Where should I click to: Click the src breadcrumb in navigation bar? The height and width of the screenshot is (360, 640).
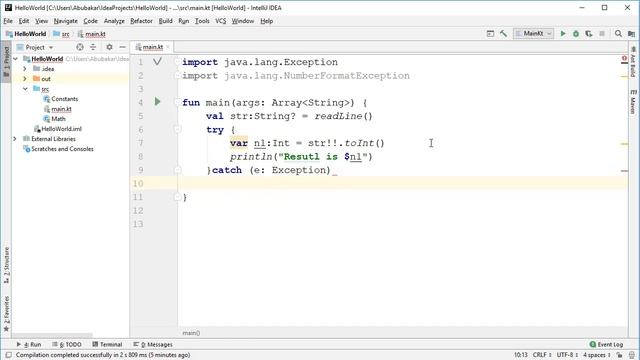pos(62,34)
